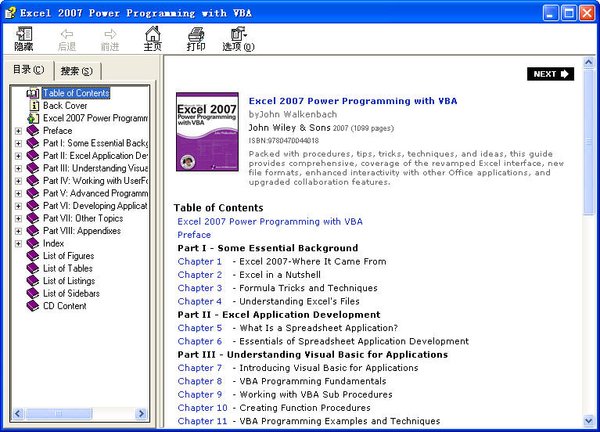Screen dimensions: 600x432
Task: Expand the Index tree node
Action: click(x=18, y=243)
